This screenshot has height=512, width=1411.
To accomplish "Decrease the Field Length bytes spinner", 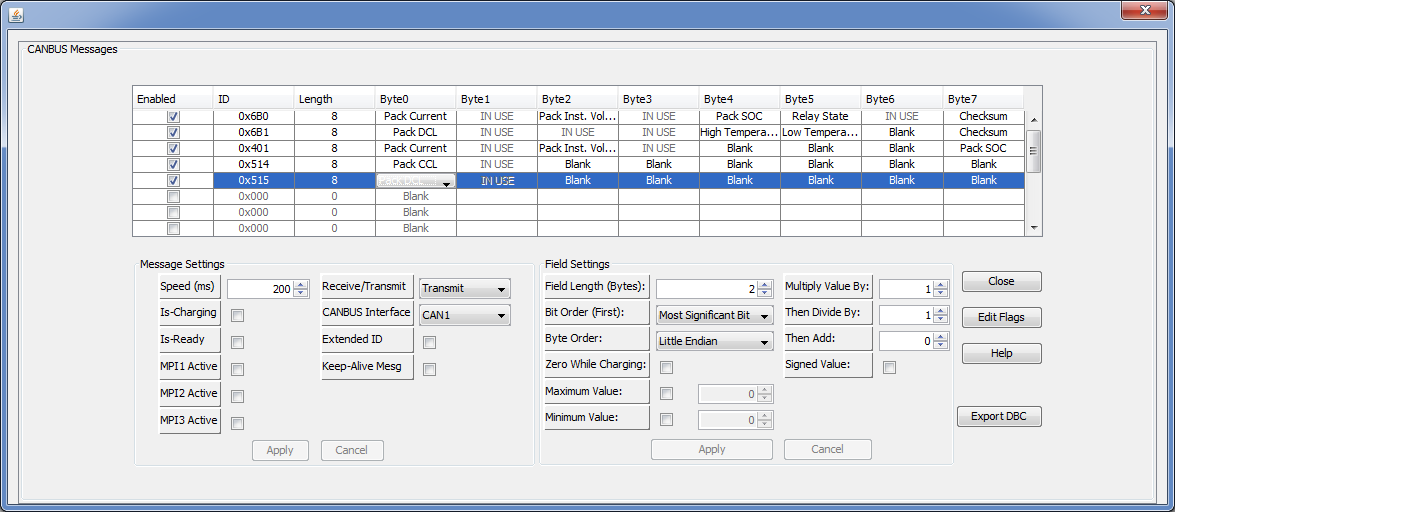I will tap(765, 293).
